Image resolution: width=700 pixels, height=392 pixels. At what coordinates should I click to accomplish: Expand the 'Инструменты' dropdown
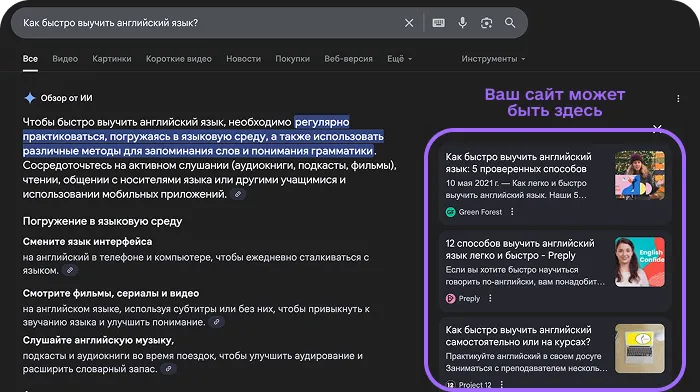pos(493,59)
